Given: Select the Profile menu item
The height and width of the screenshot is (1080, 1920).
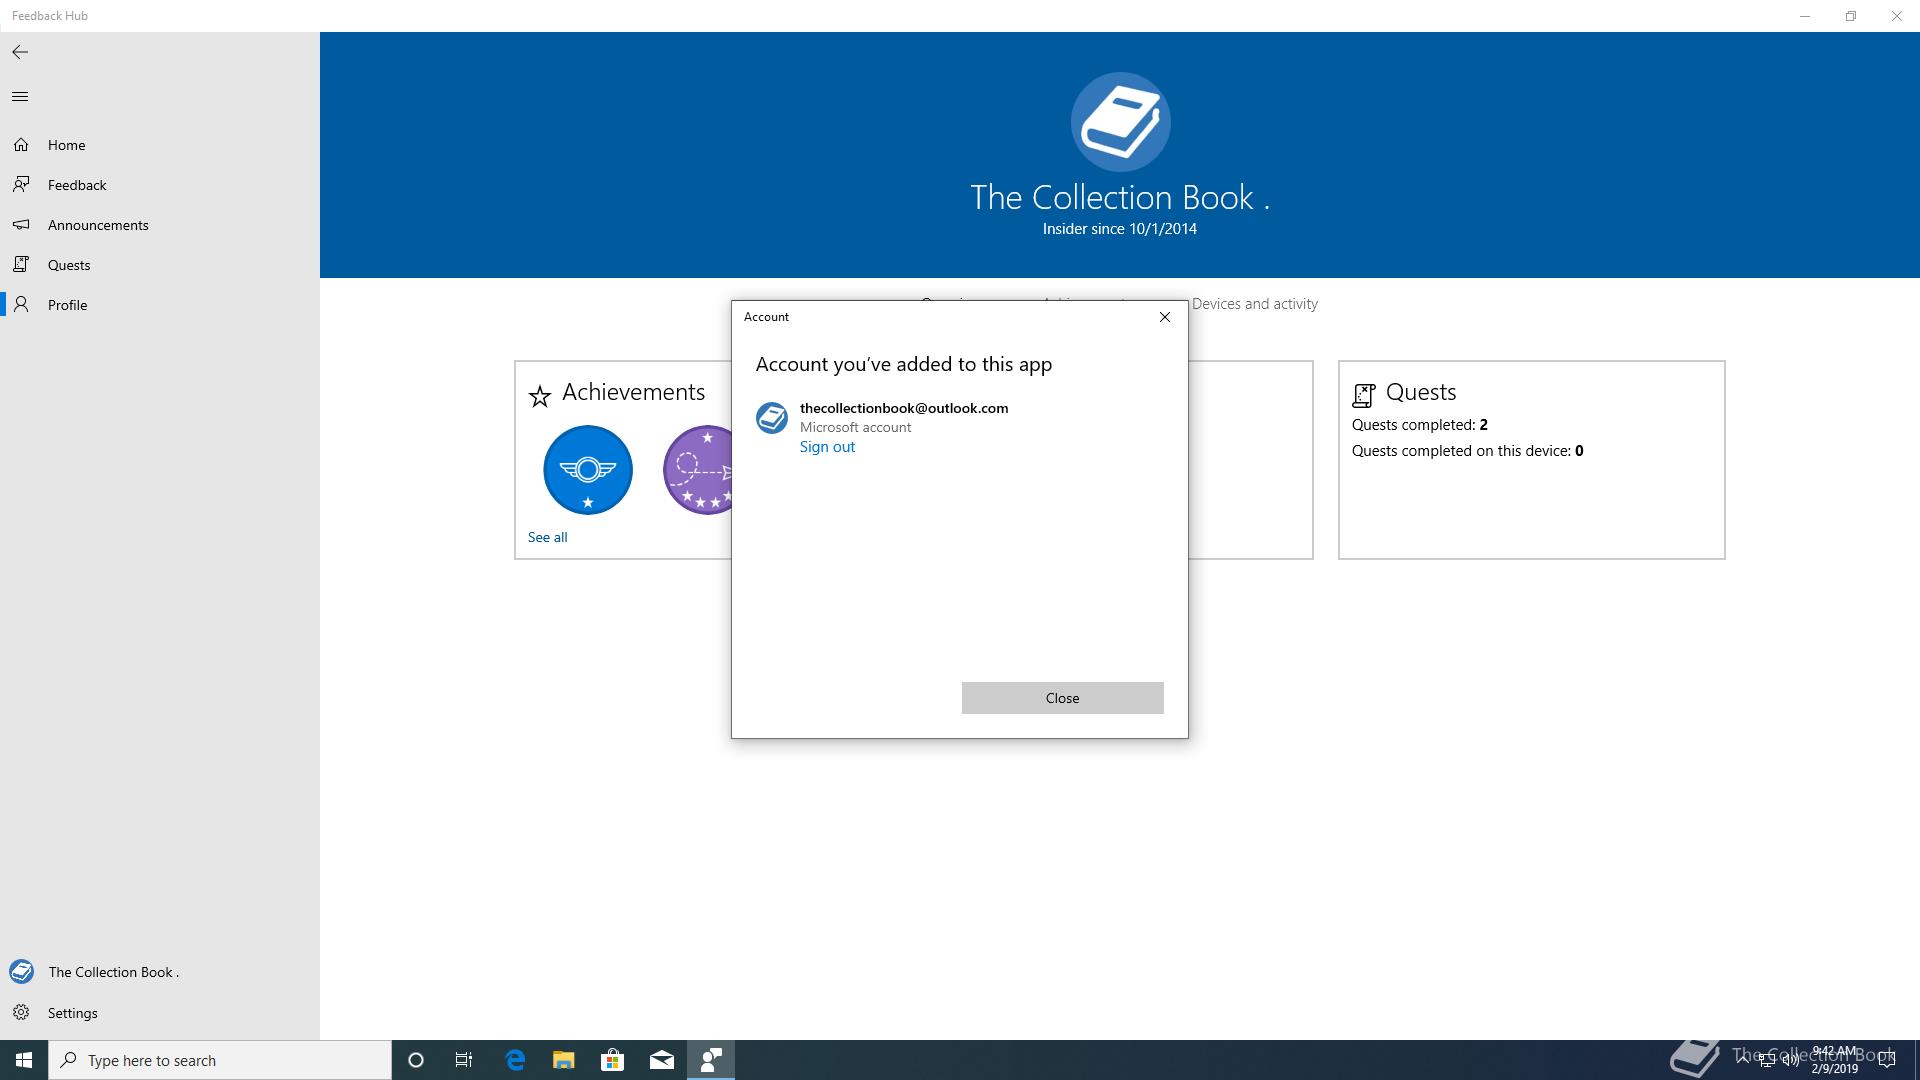Looking at the screenshot, I should click(x=160, y=305).
